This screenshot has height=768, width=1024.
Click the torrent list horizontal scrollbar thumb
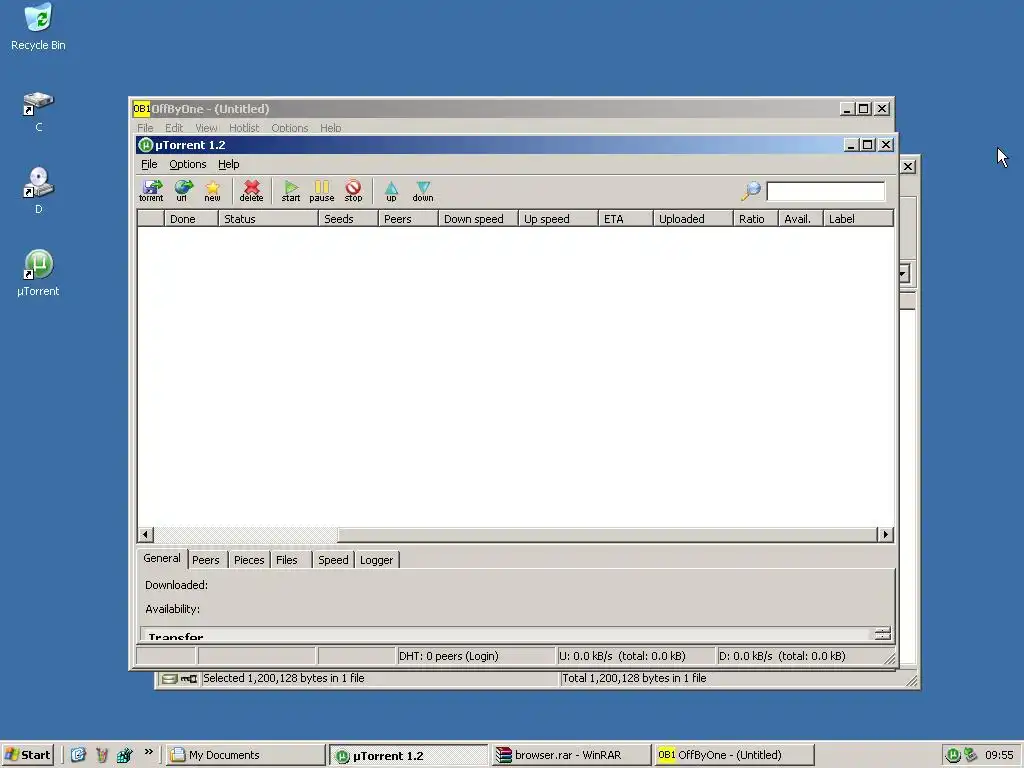(607, 535)
